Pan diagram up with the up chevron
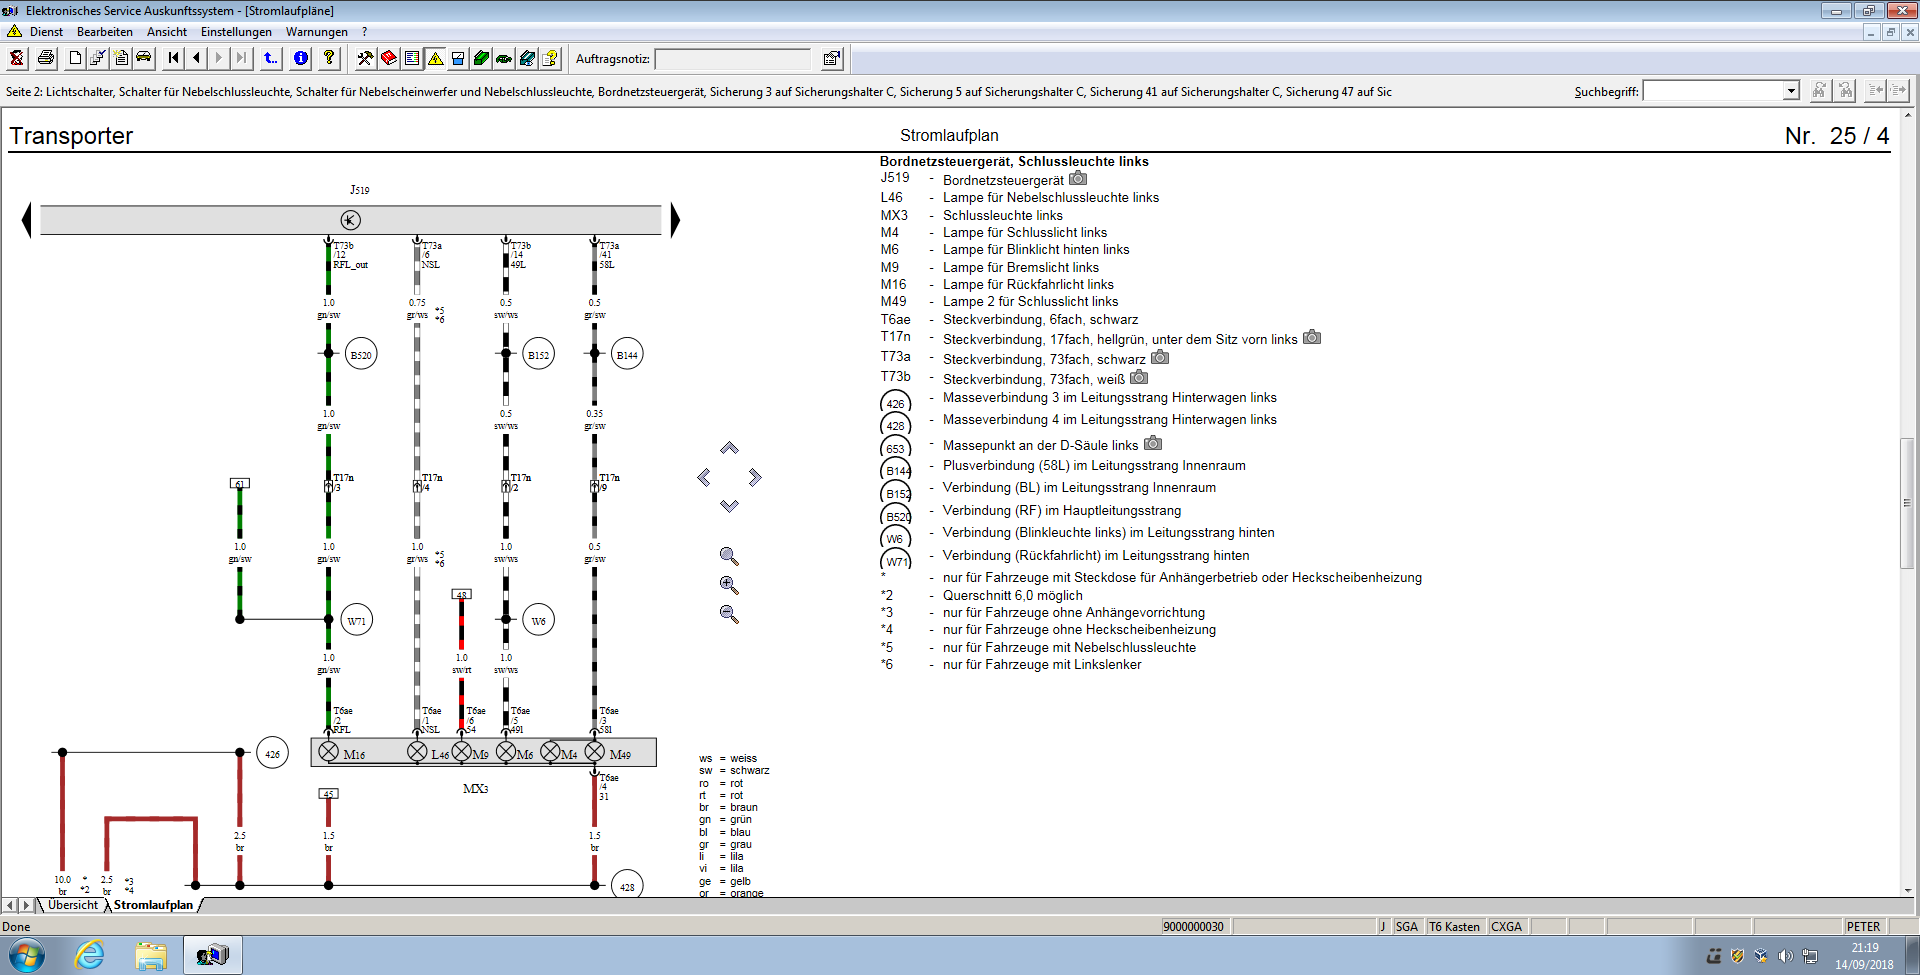 [x=729, y=448]
